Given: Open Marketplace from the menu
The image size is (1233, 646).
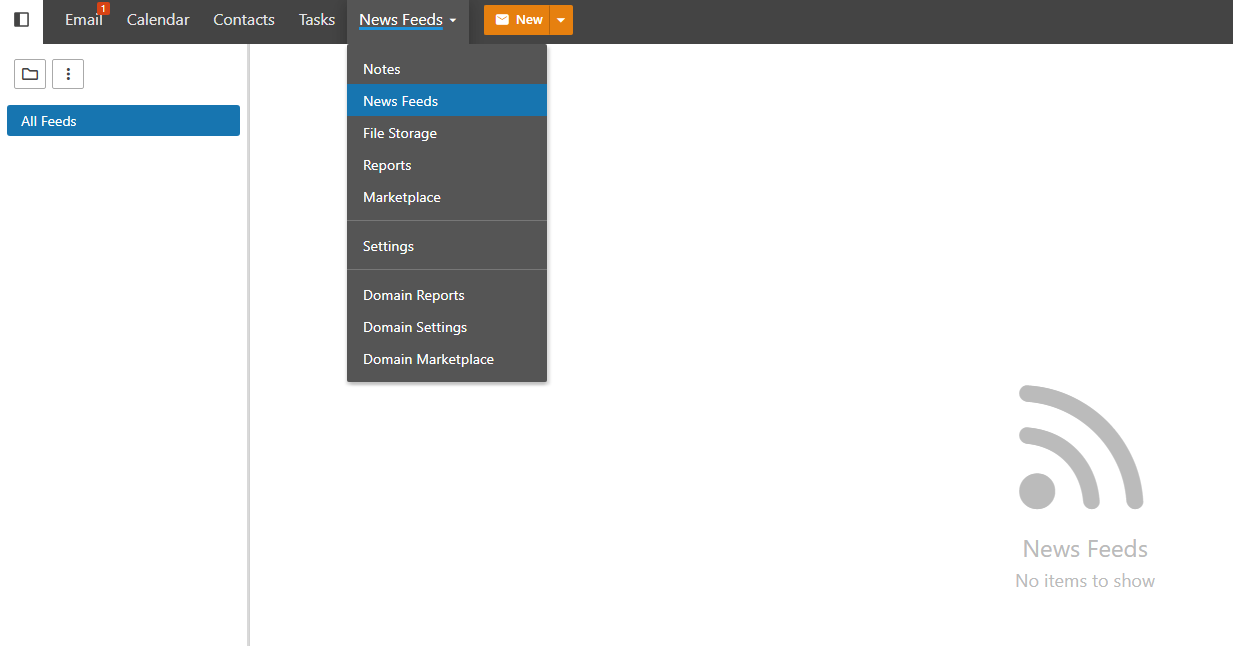Looking at the screenshot, I should (402, 197).
